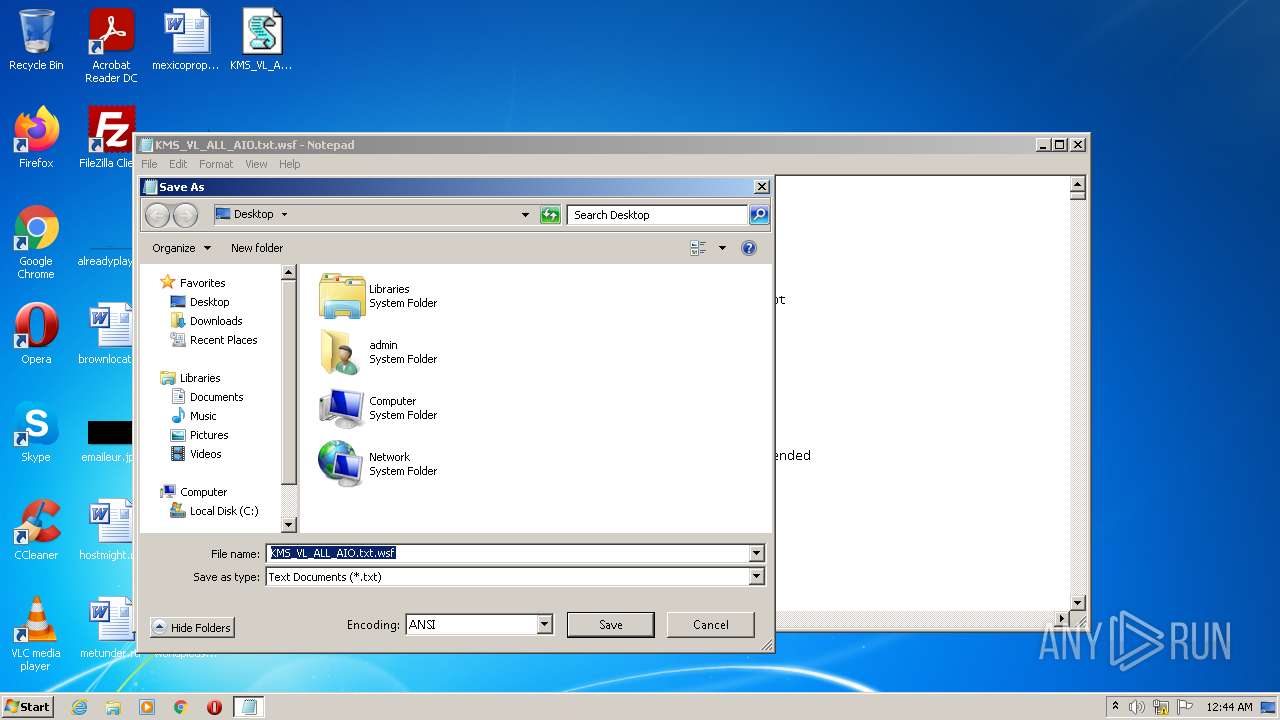Launch Acrobat Reader DC from desktop
Image resolution: width=1280 pixels, height=720 pixels.
click(x=111, y=46)
